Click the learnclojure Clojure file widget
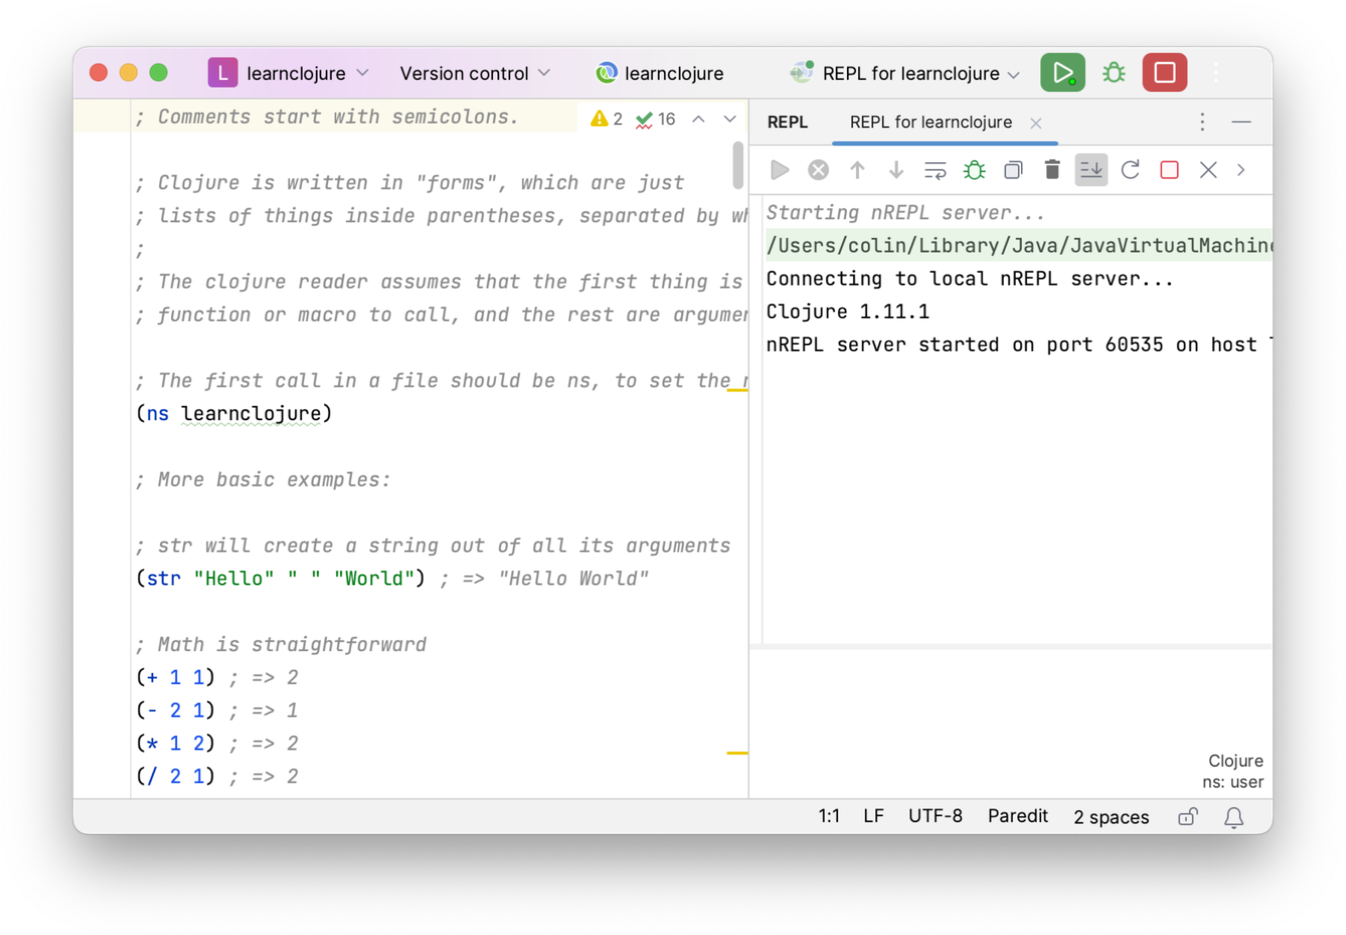Viewport: 1346px width, 935px height. point(660,73)
